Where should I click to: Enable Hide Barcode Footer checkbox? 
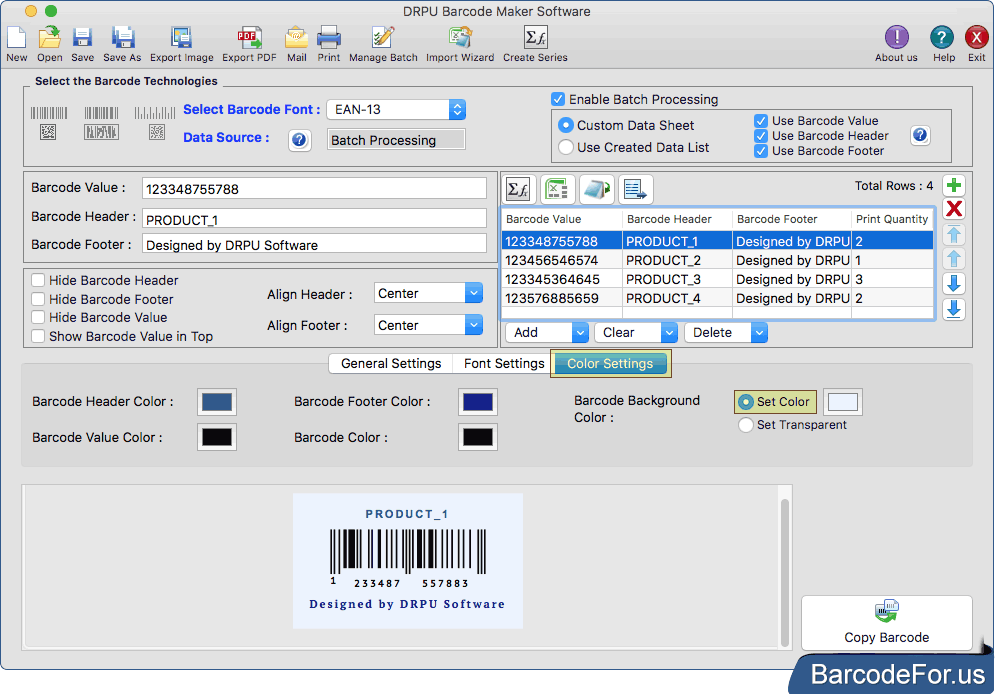point(38,299)
